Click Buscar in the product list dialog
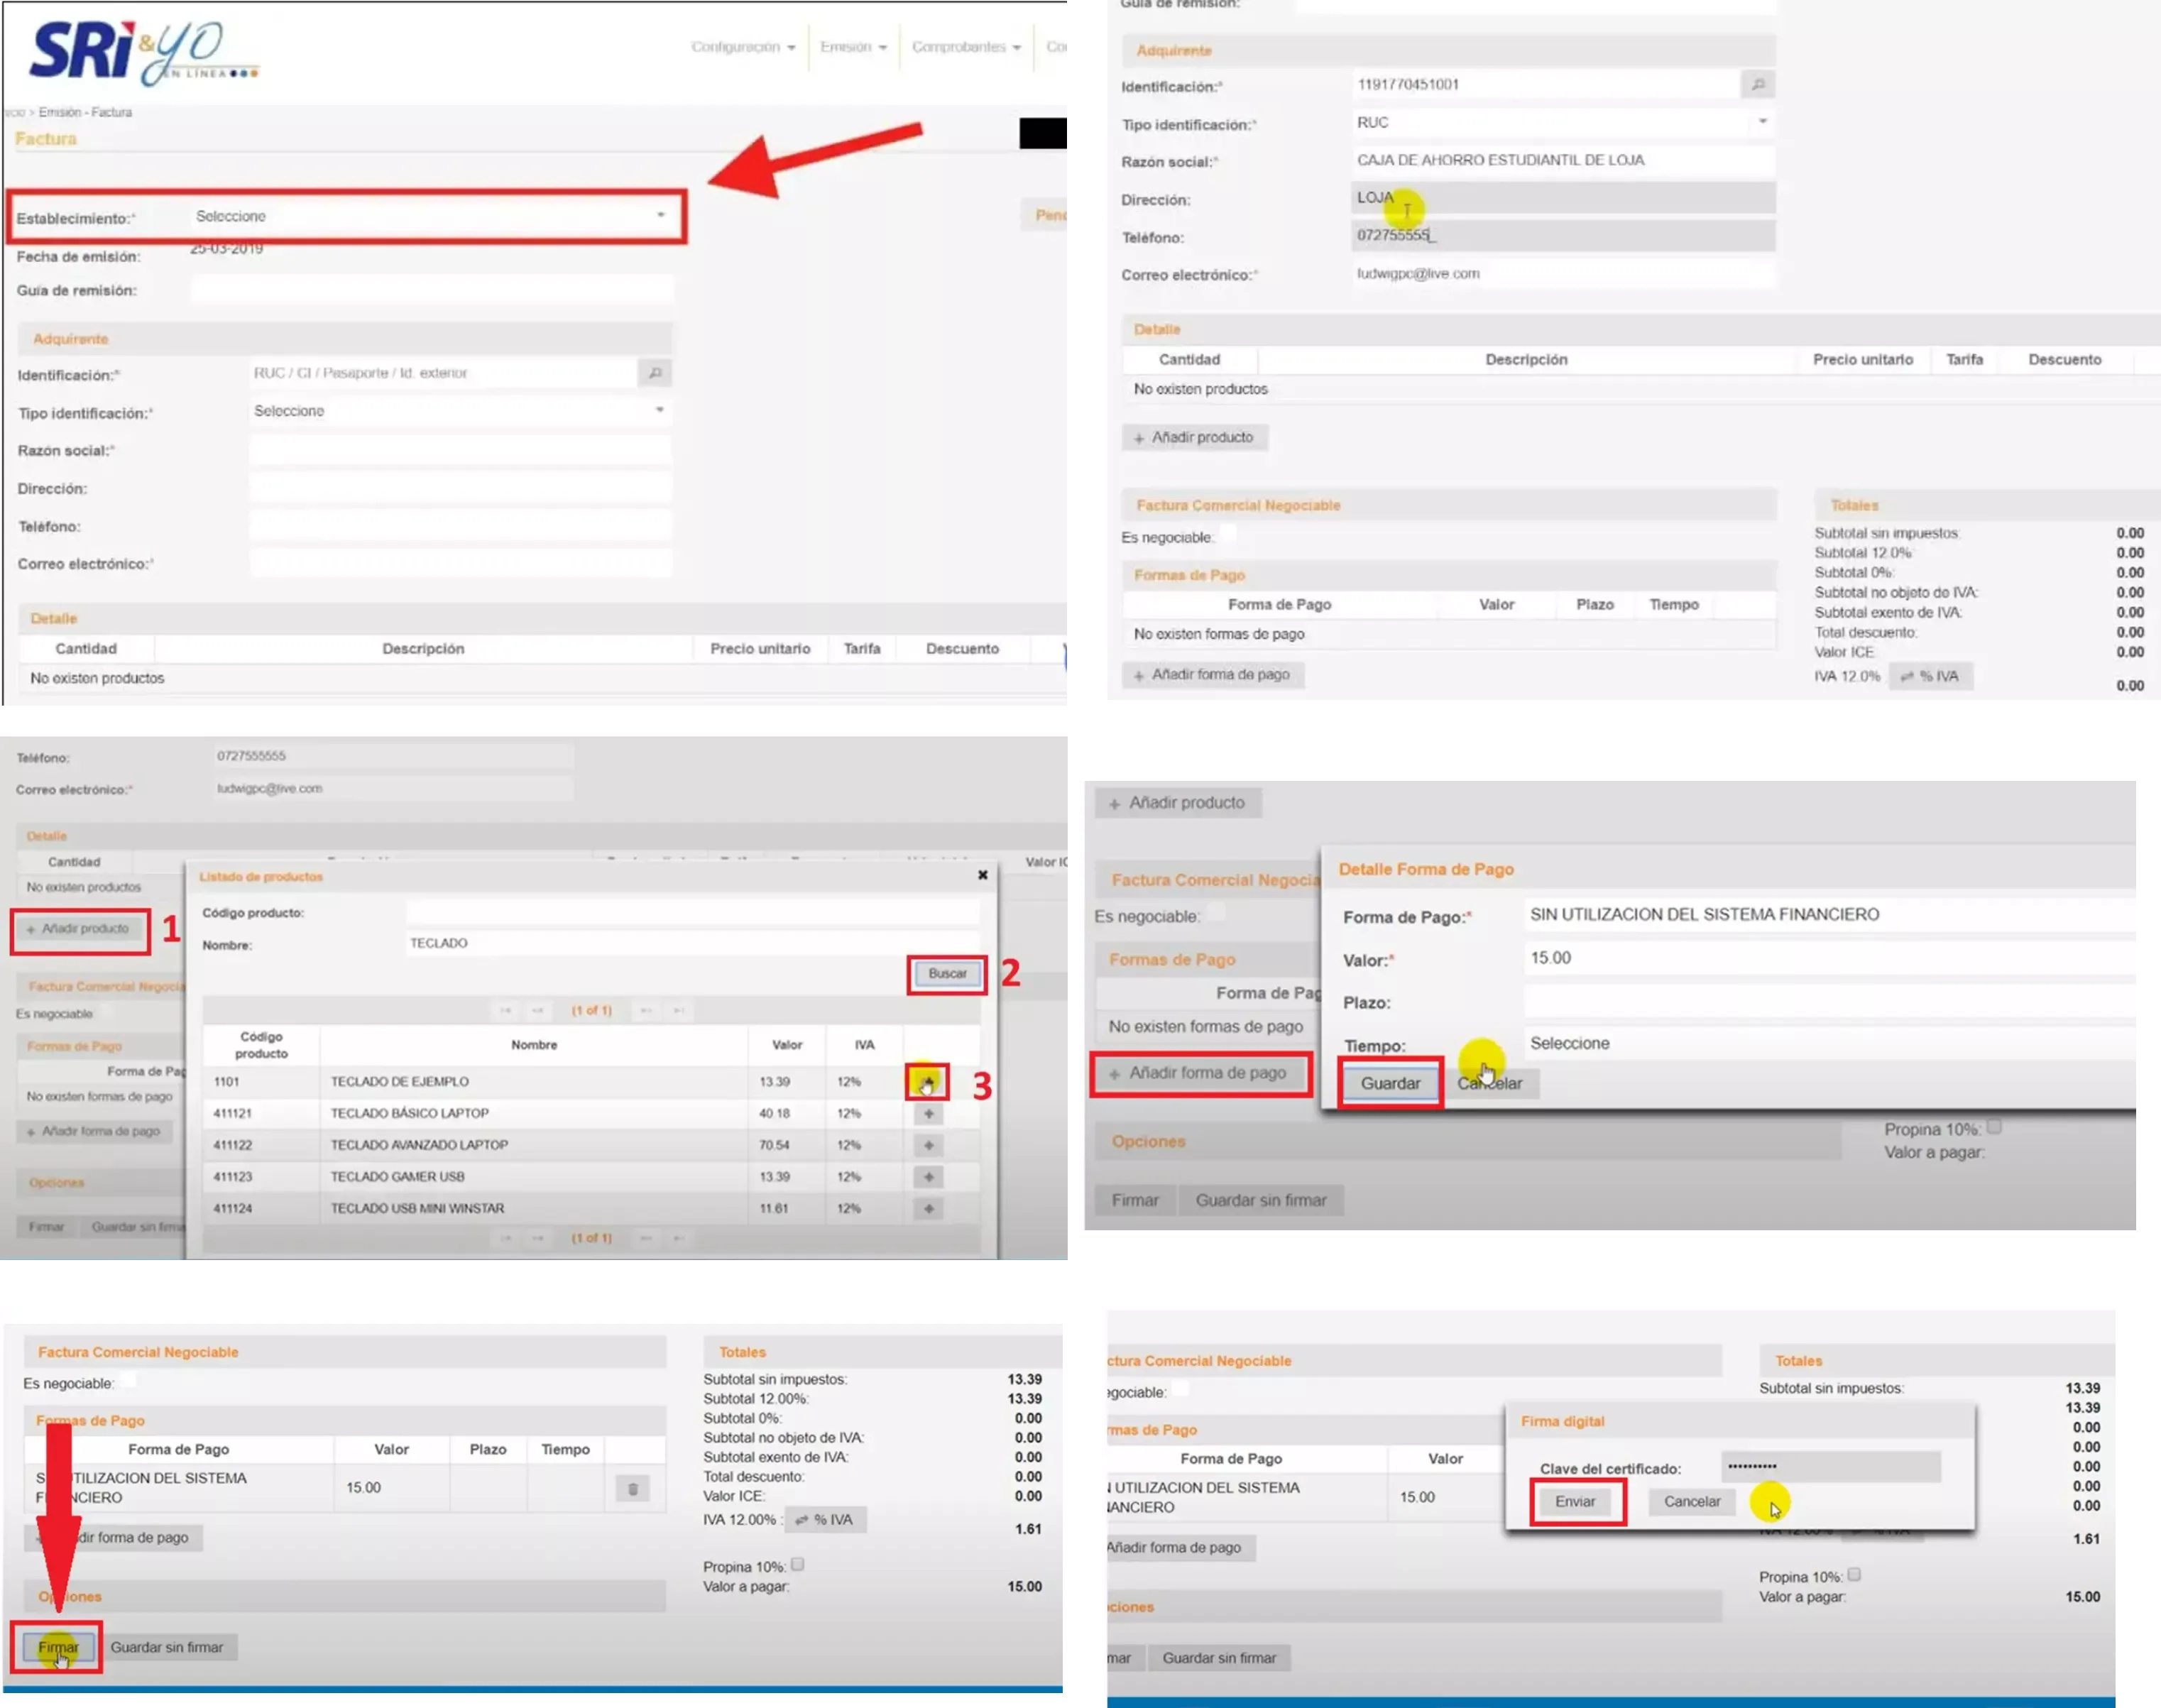This screenshot has width=2161, height=1708. pyautogui.click(x=947, y=974)
